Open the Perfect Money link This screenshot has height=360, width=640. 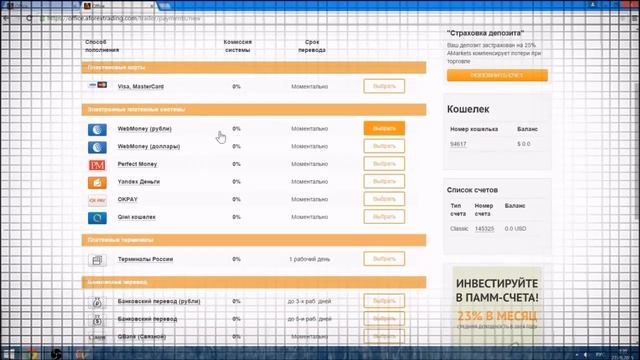click(x=137, y=164)
